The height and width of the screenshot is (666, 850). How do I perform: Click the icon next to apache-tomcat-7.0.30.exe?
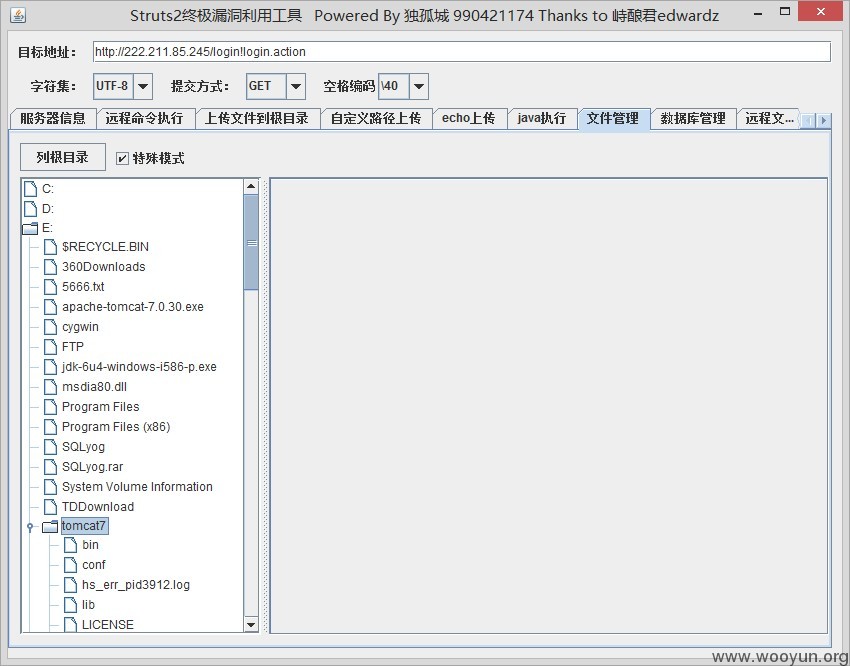click(x=50, y=307)
